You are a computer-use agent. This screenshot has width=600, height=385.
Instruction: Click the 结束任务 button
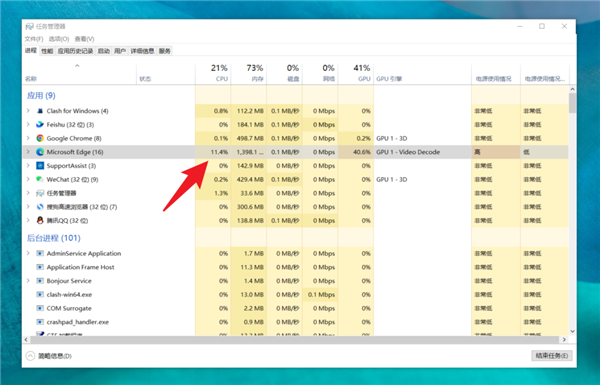coord(551,356)
